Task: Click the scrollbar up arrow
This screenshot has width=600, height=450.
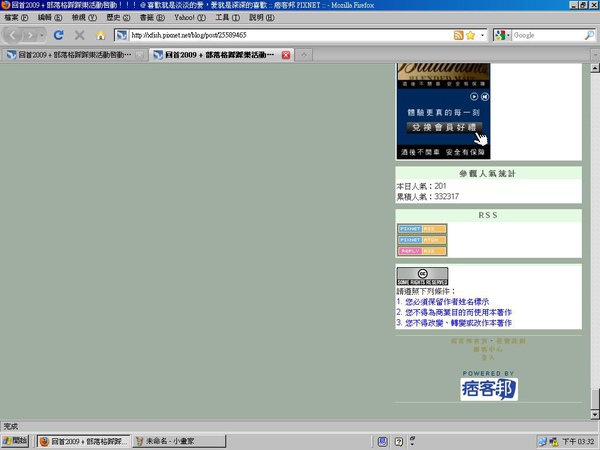Action: 595,68
